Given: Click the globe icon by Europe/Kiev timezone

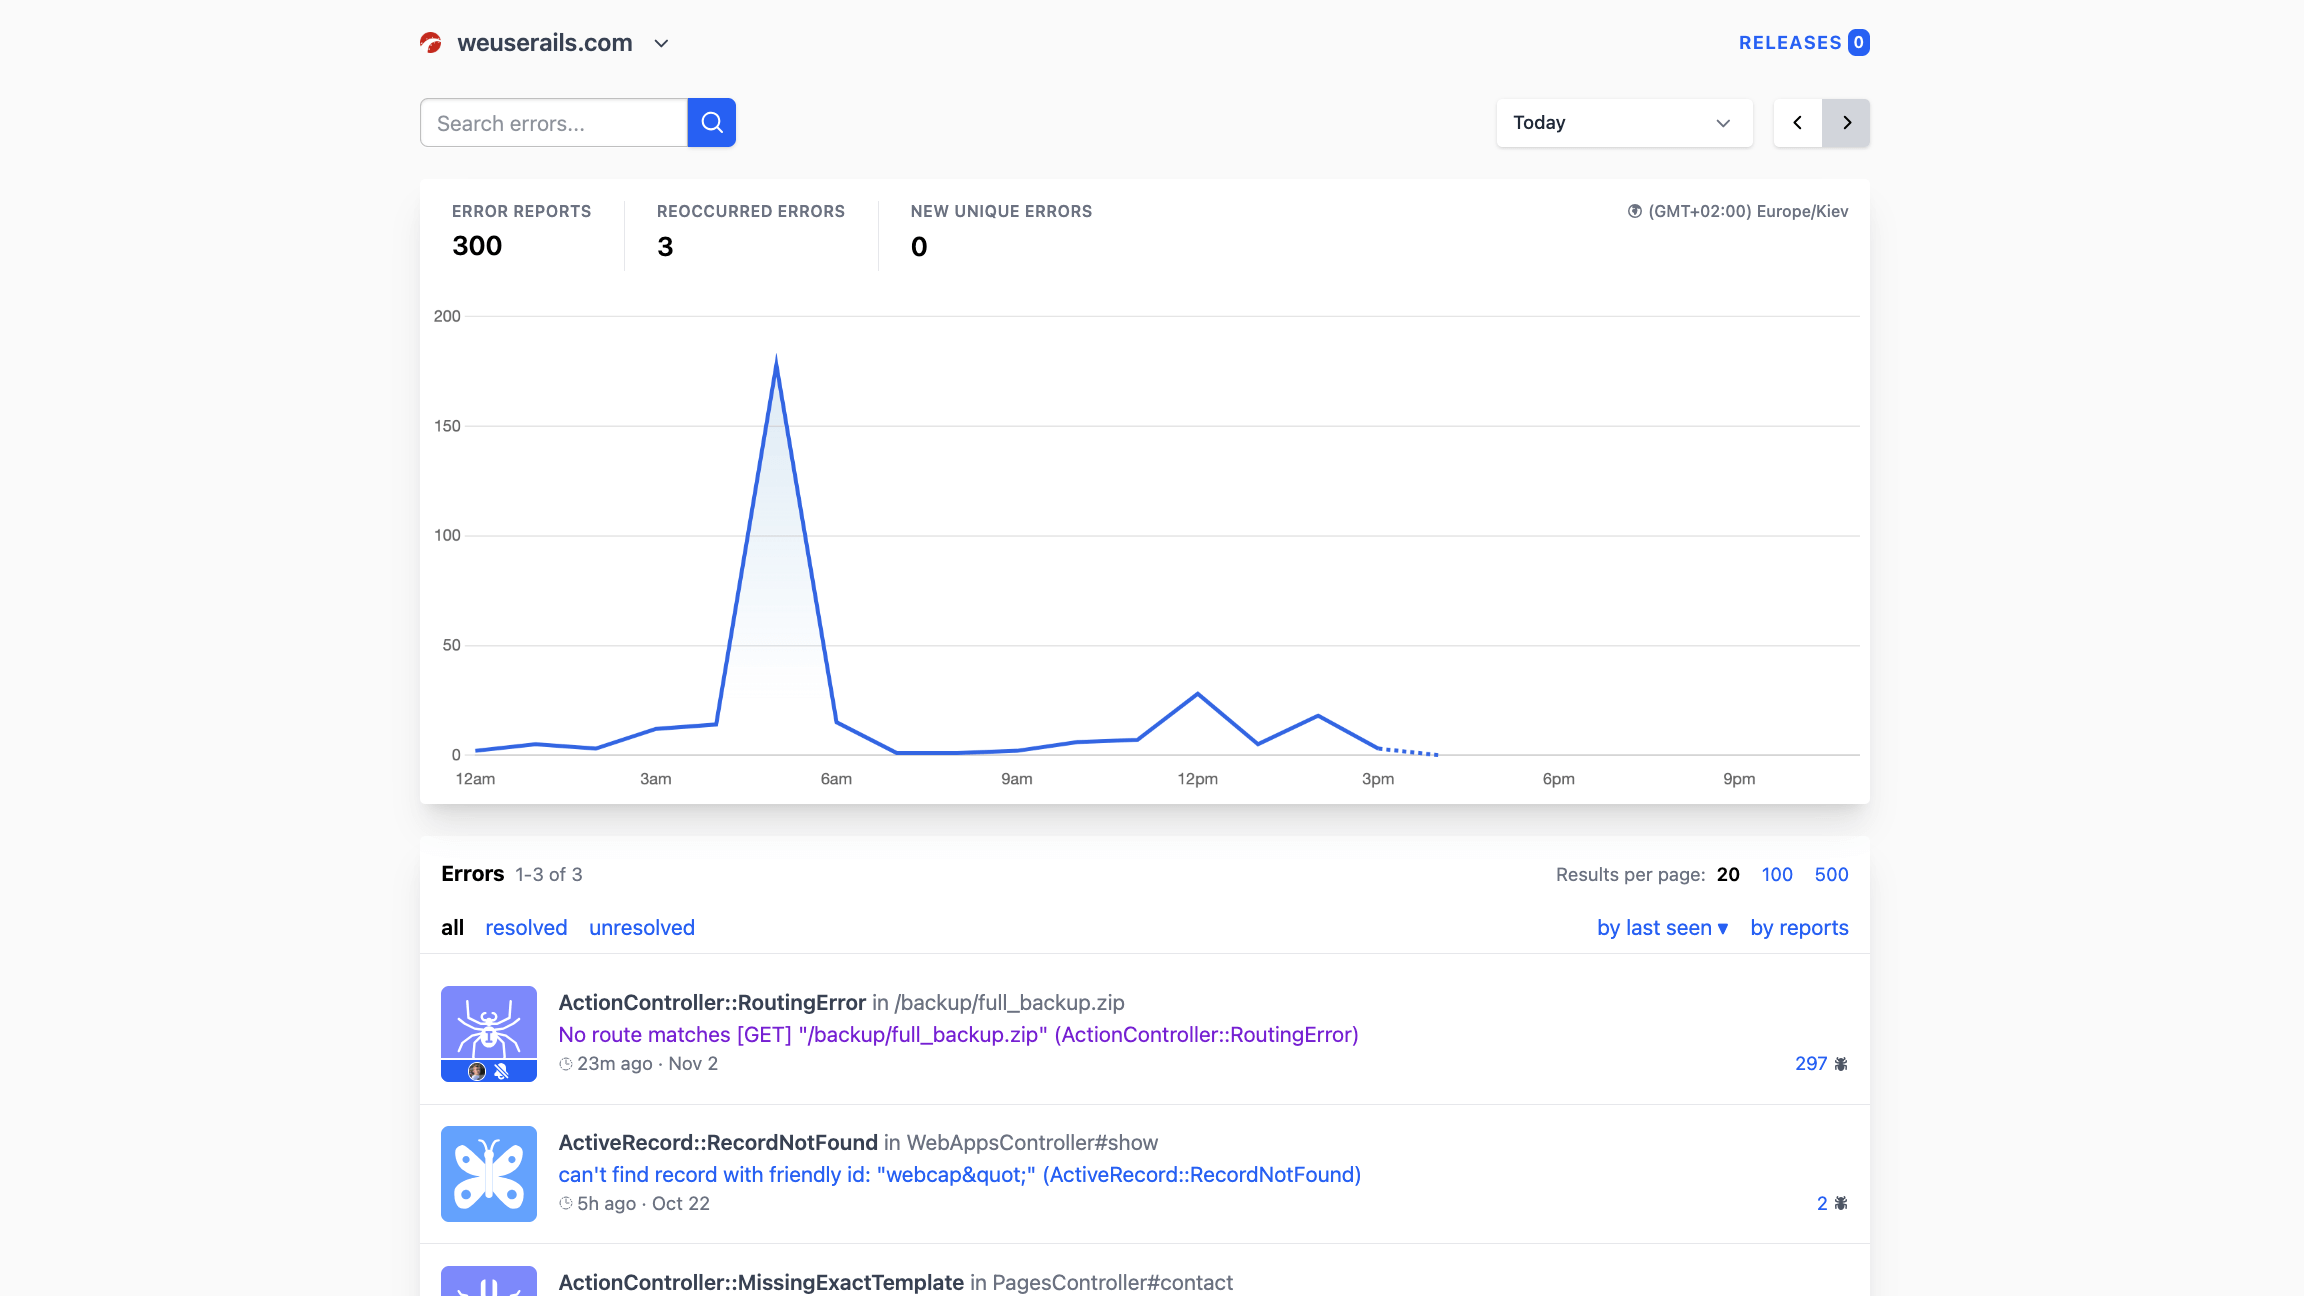Looking at the screenshot, I should click(1634, 211).
